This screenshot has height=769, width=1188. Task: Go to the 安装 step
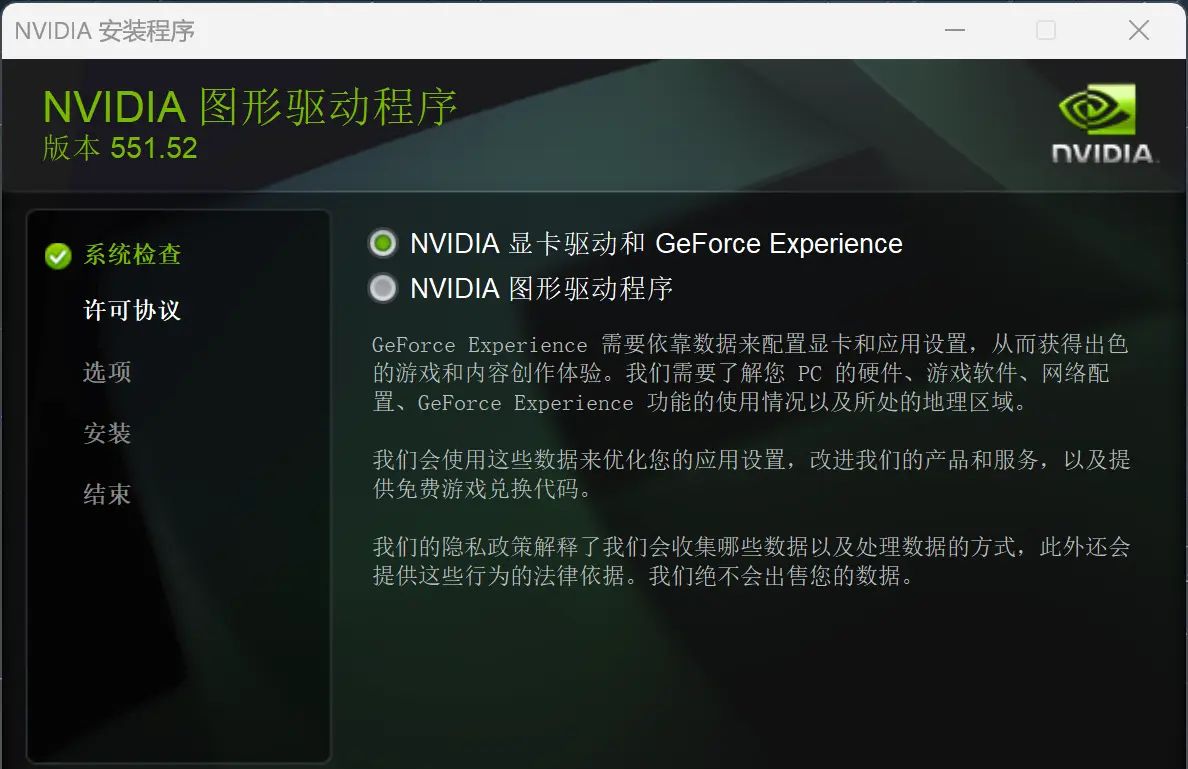(107, 433)
